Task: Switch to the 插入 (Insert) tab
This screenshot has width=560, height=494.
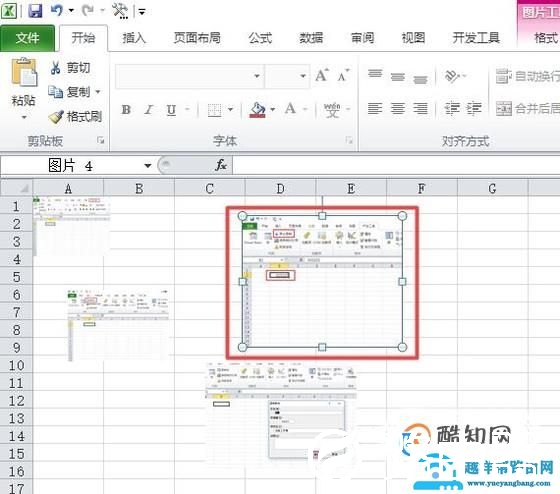Action: (x=134, y=38)
